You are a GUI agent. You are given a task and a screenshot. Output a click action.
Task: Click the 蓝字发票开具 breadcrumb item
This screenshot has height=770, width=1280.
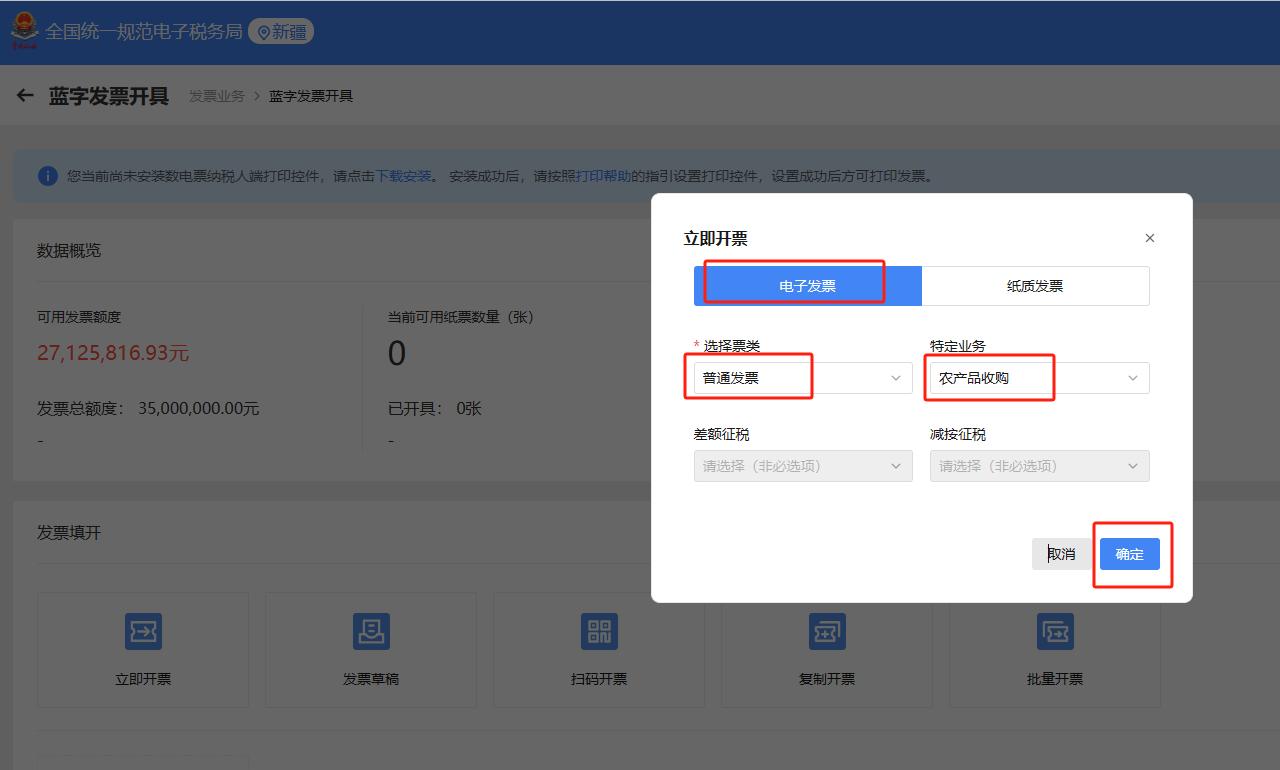pyautogui.click(x=311, y=96)
